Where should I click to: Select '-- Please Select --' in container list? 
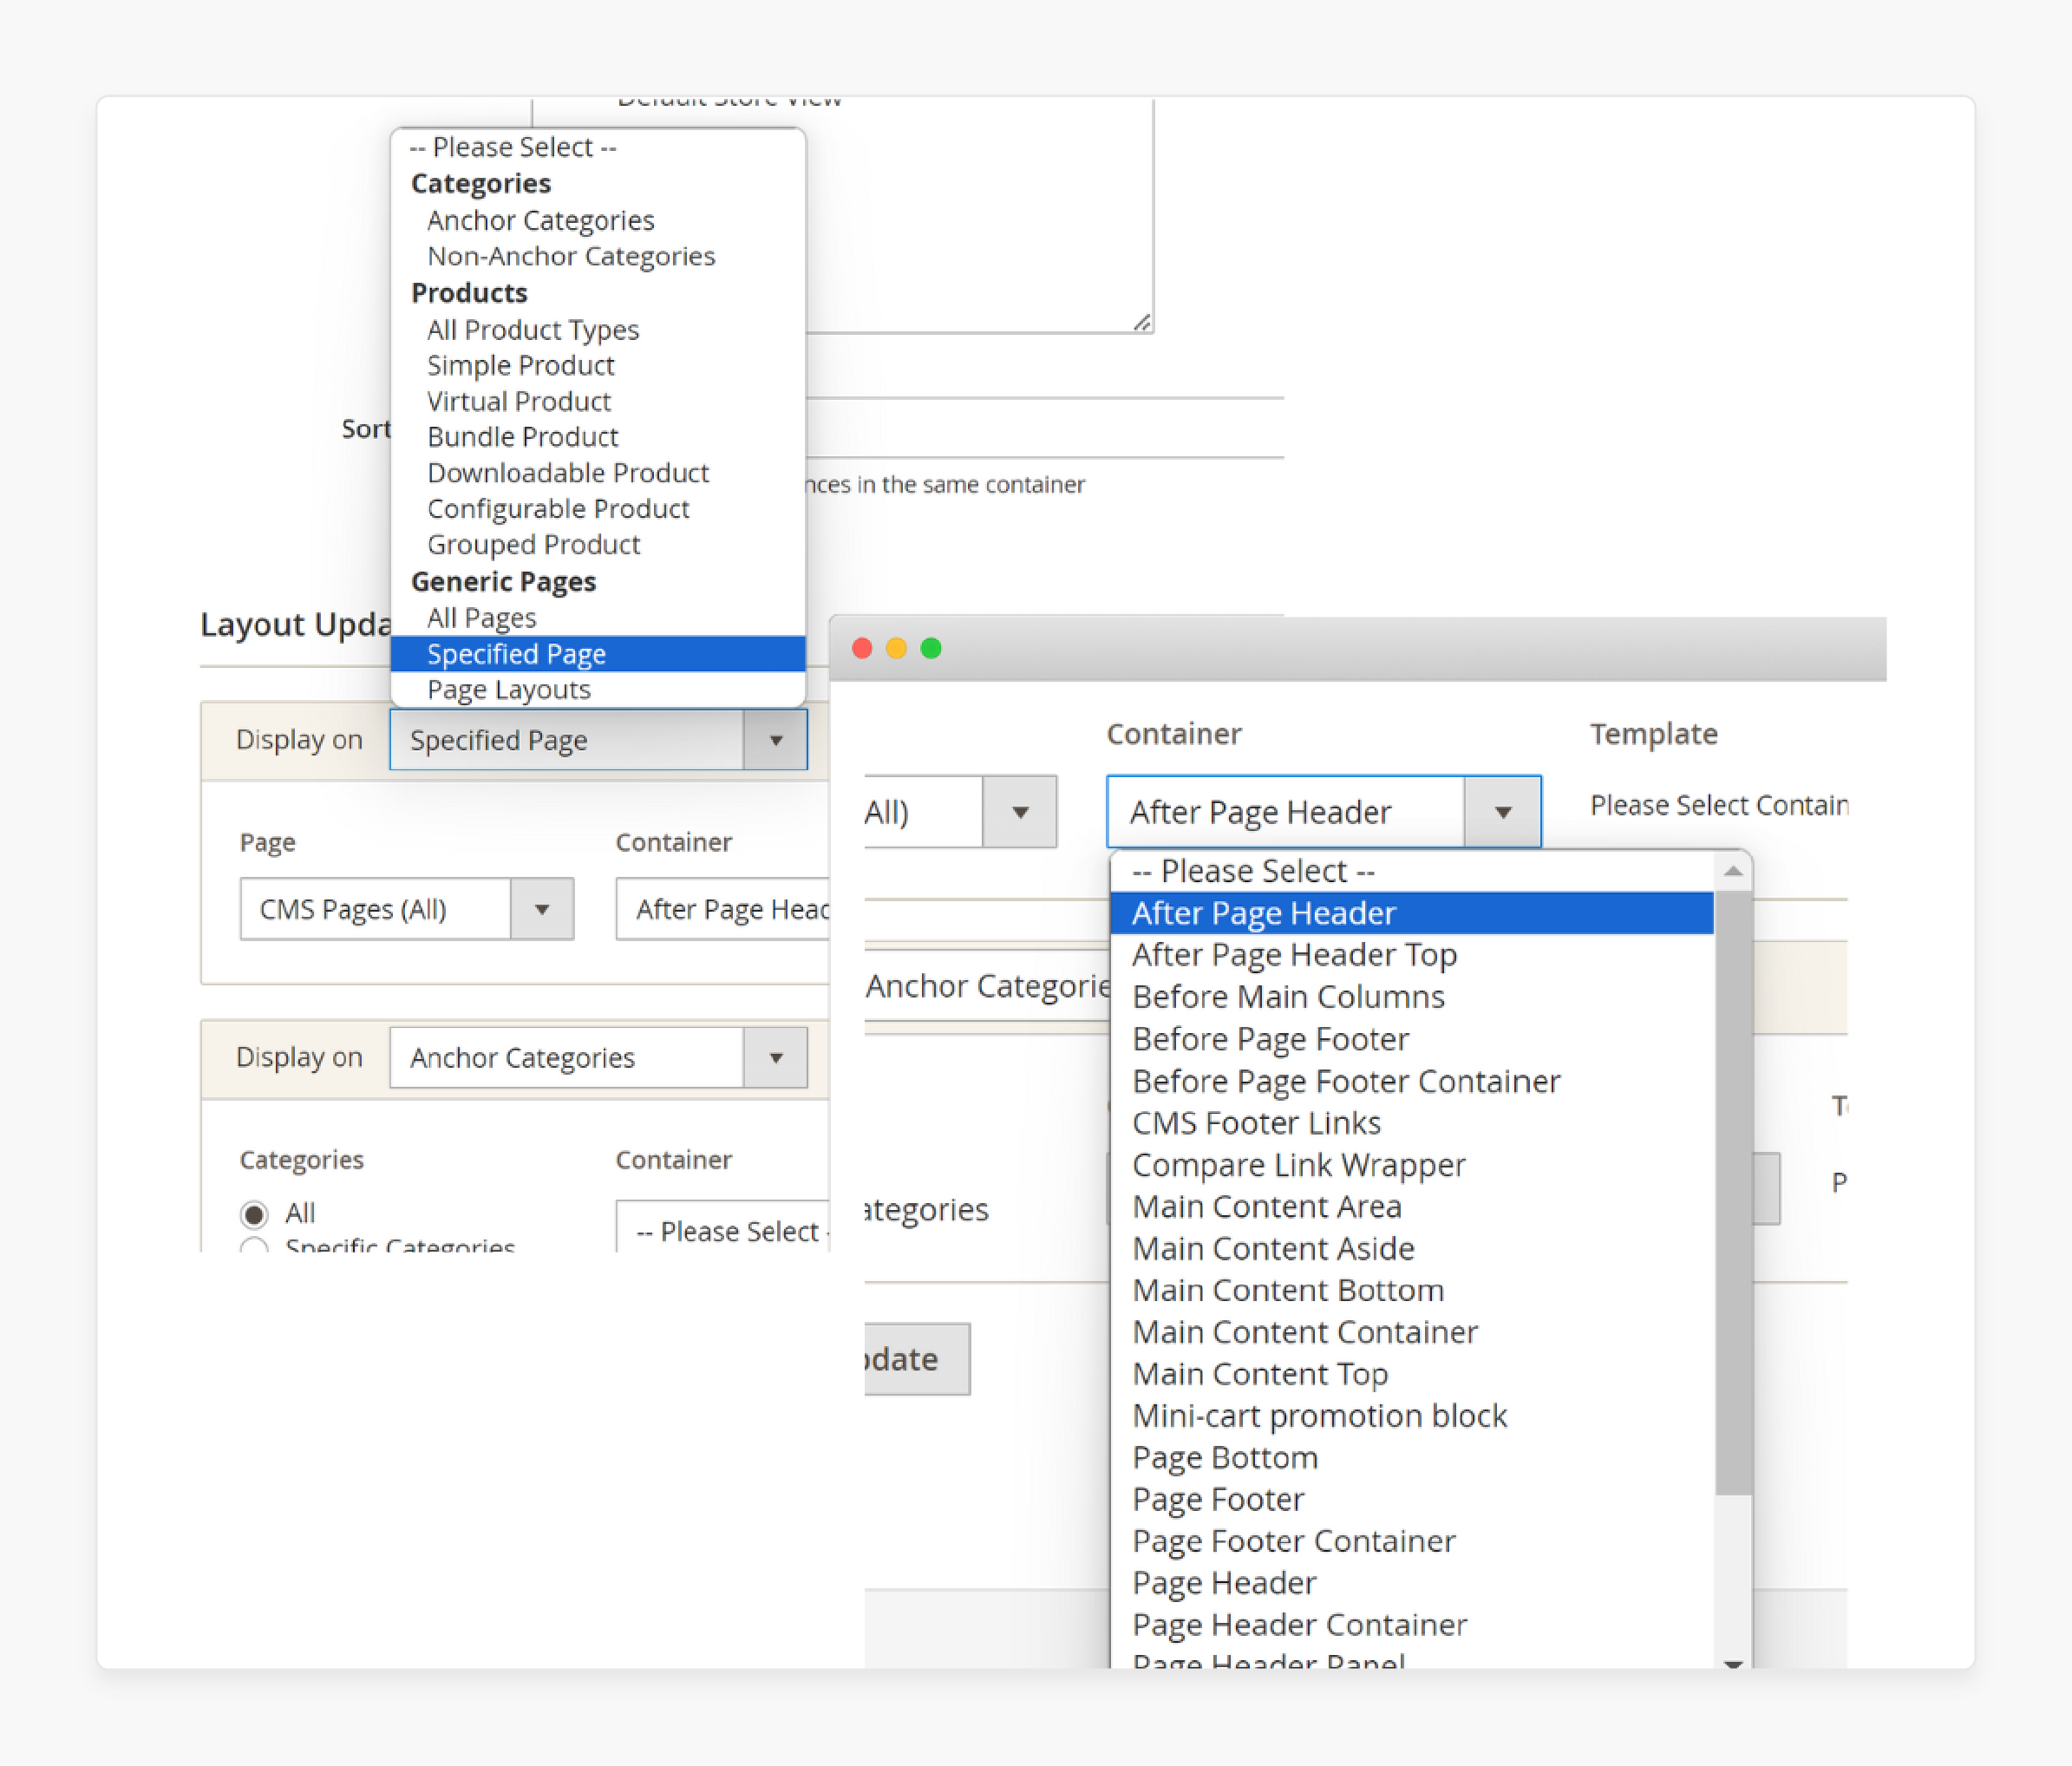pos(1412,871)
